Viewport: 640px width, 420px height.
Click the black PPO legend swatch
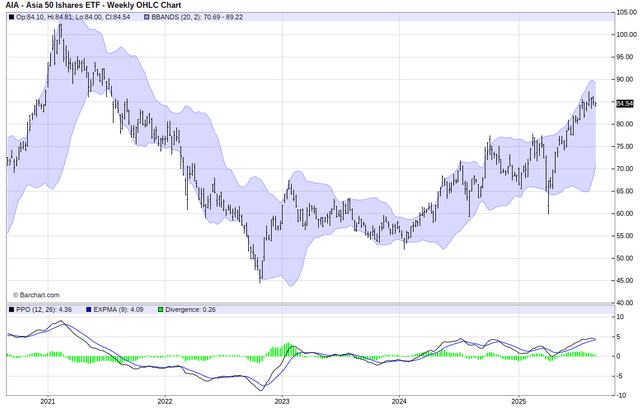click(11, 310)
